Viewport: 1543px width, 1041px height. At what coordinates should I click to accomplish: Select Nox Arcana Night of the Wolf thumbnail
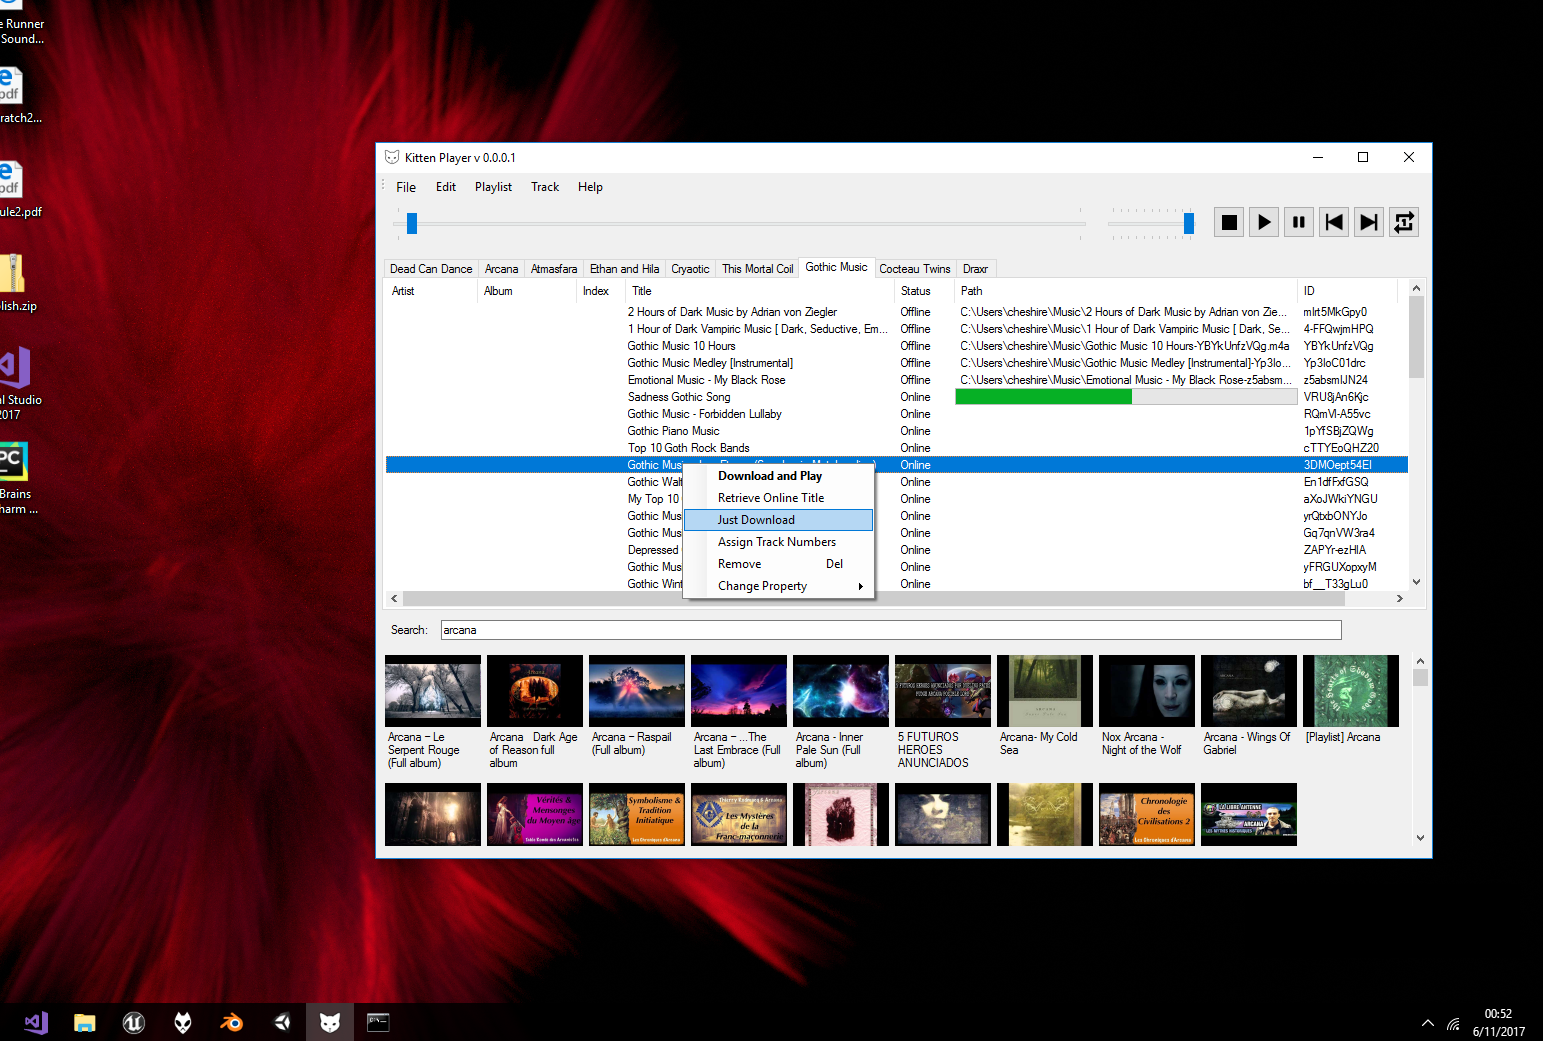coord(1146,691)
